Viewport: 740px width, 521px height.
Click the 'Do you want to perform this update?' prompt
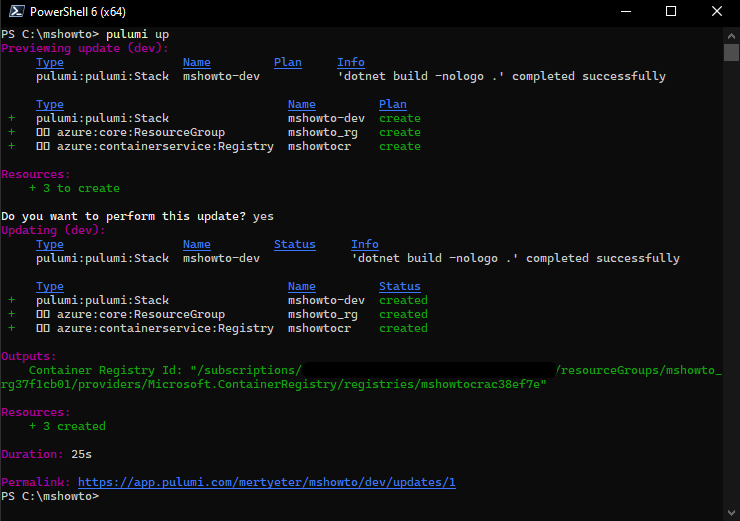(123, 217)
